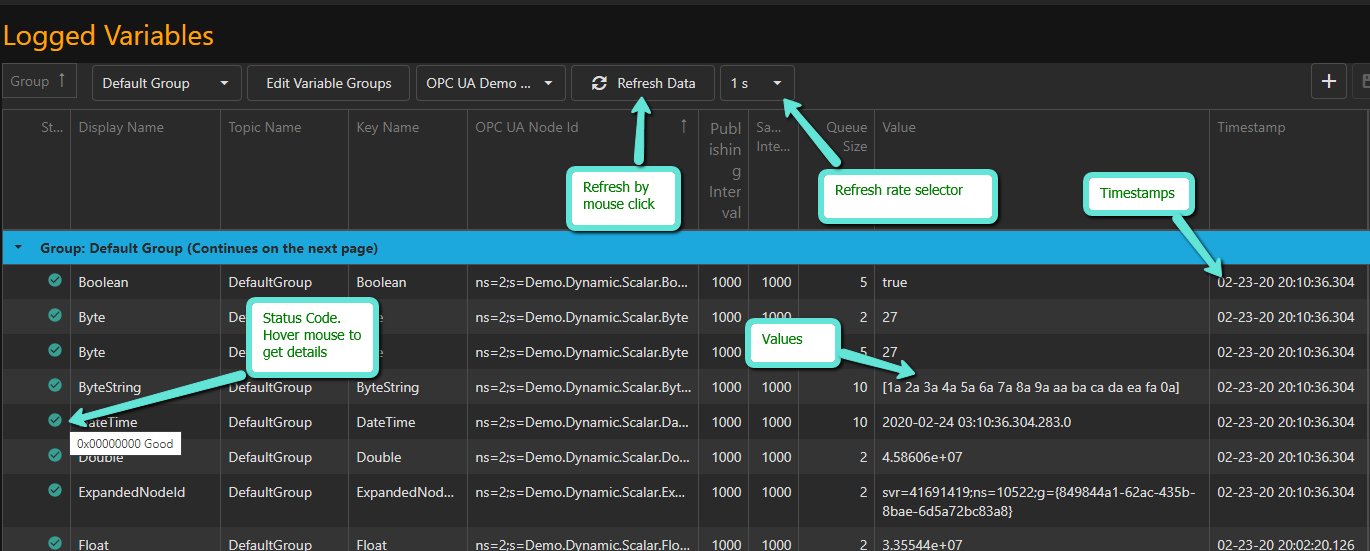This screenshot has width=1370, height=551.
Task: Click the Edit Variable Groups button
Action: tap(328, 83)
